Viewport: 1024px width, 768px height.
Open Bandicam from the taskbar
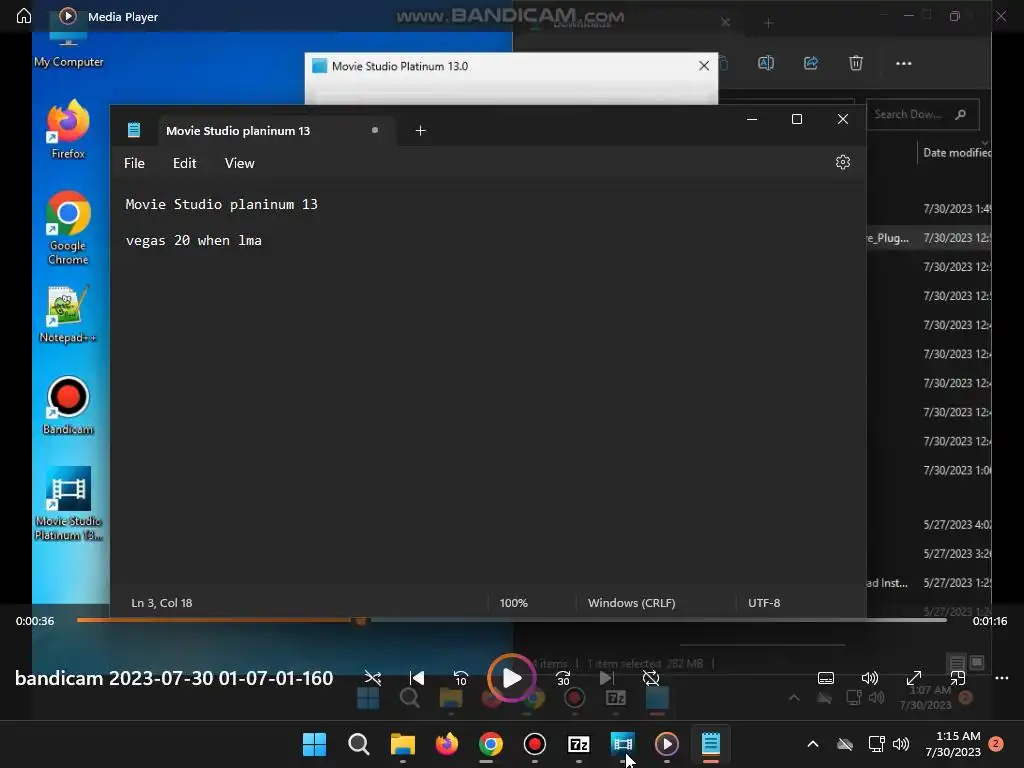[535, 744]
